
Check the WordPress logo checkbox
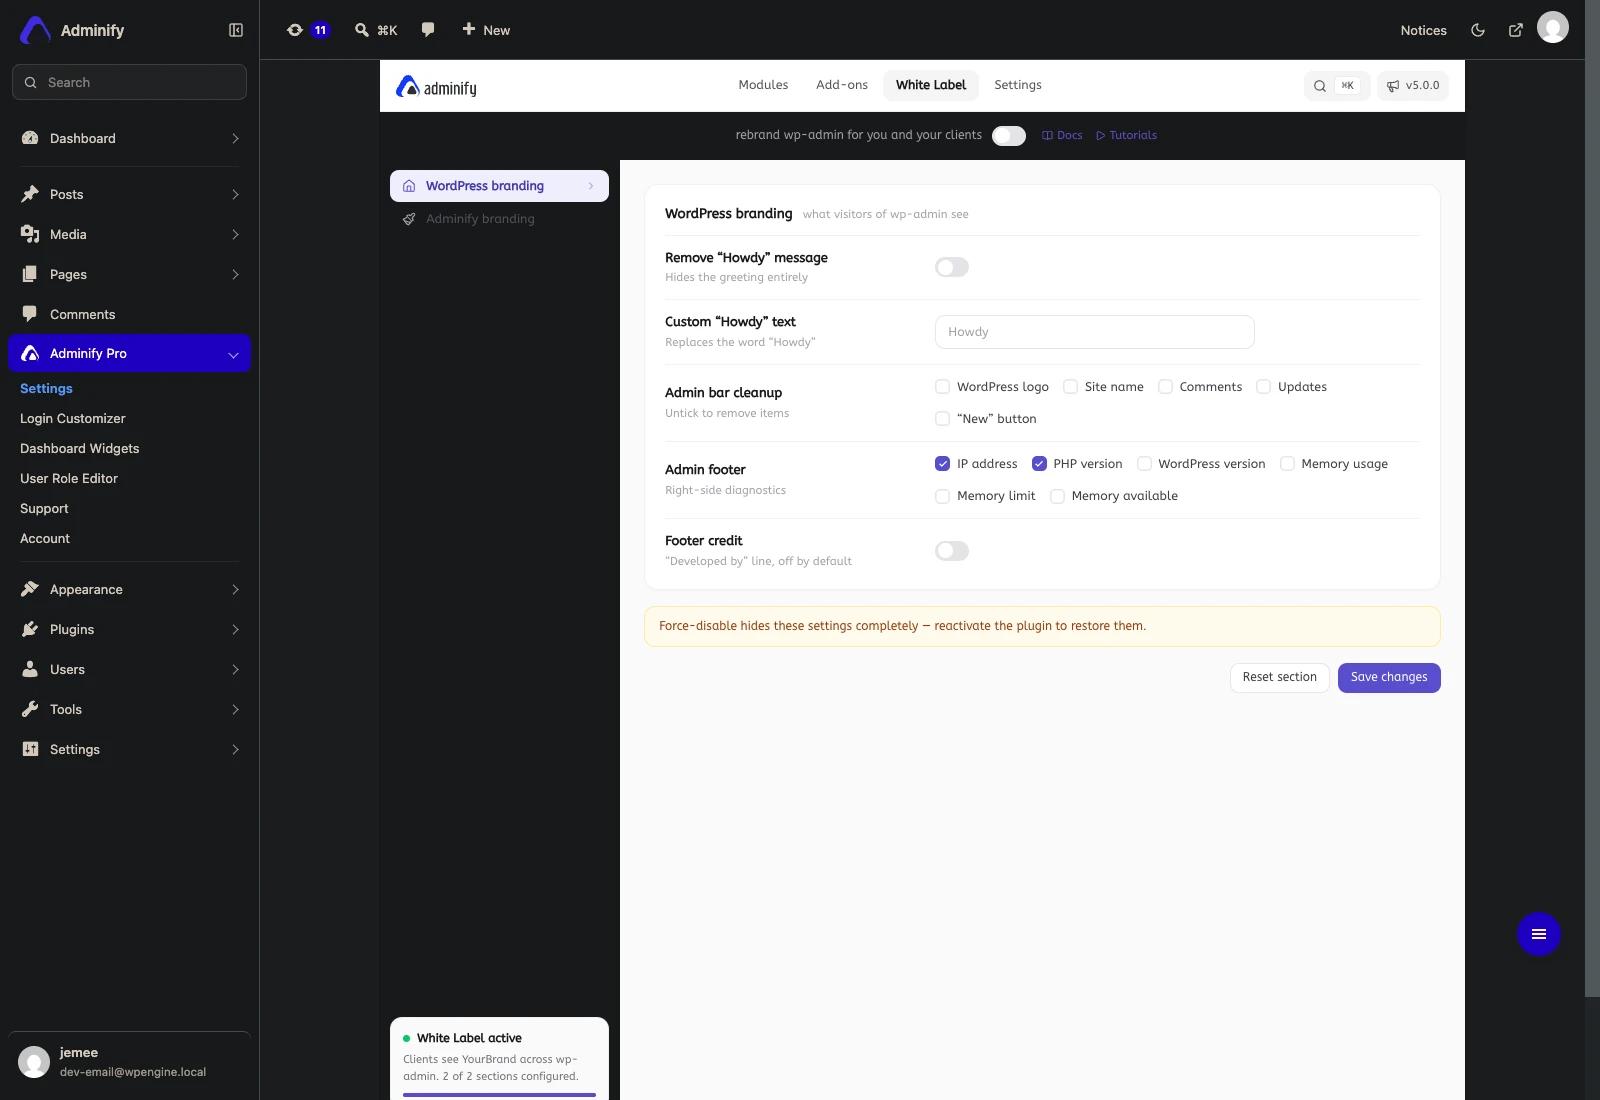click(942, 387)
